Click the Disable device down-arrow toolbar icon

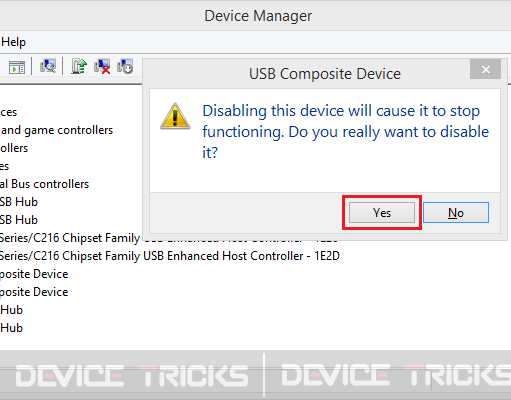pyautogui.click(x=125, y=66)
